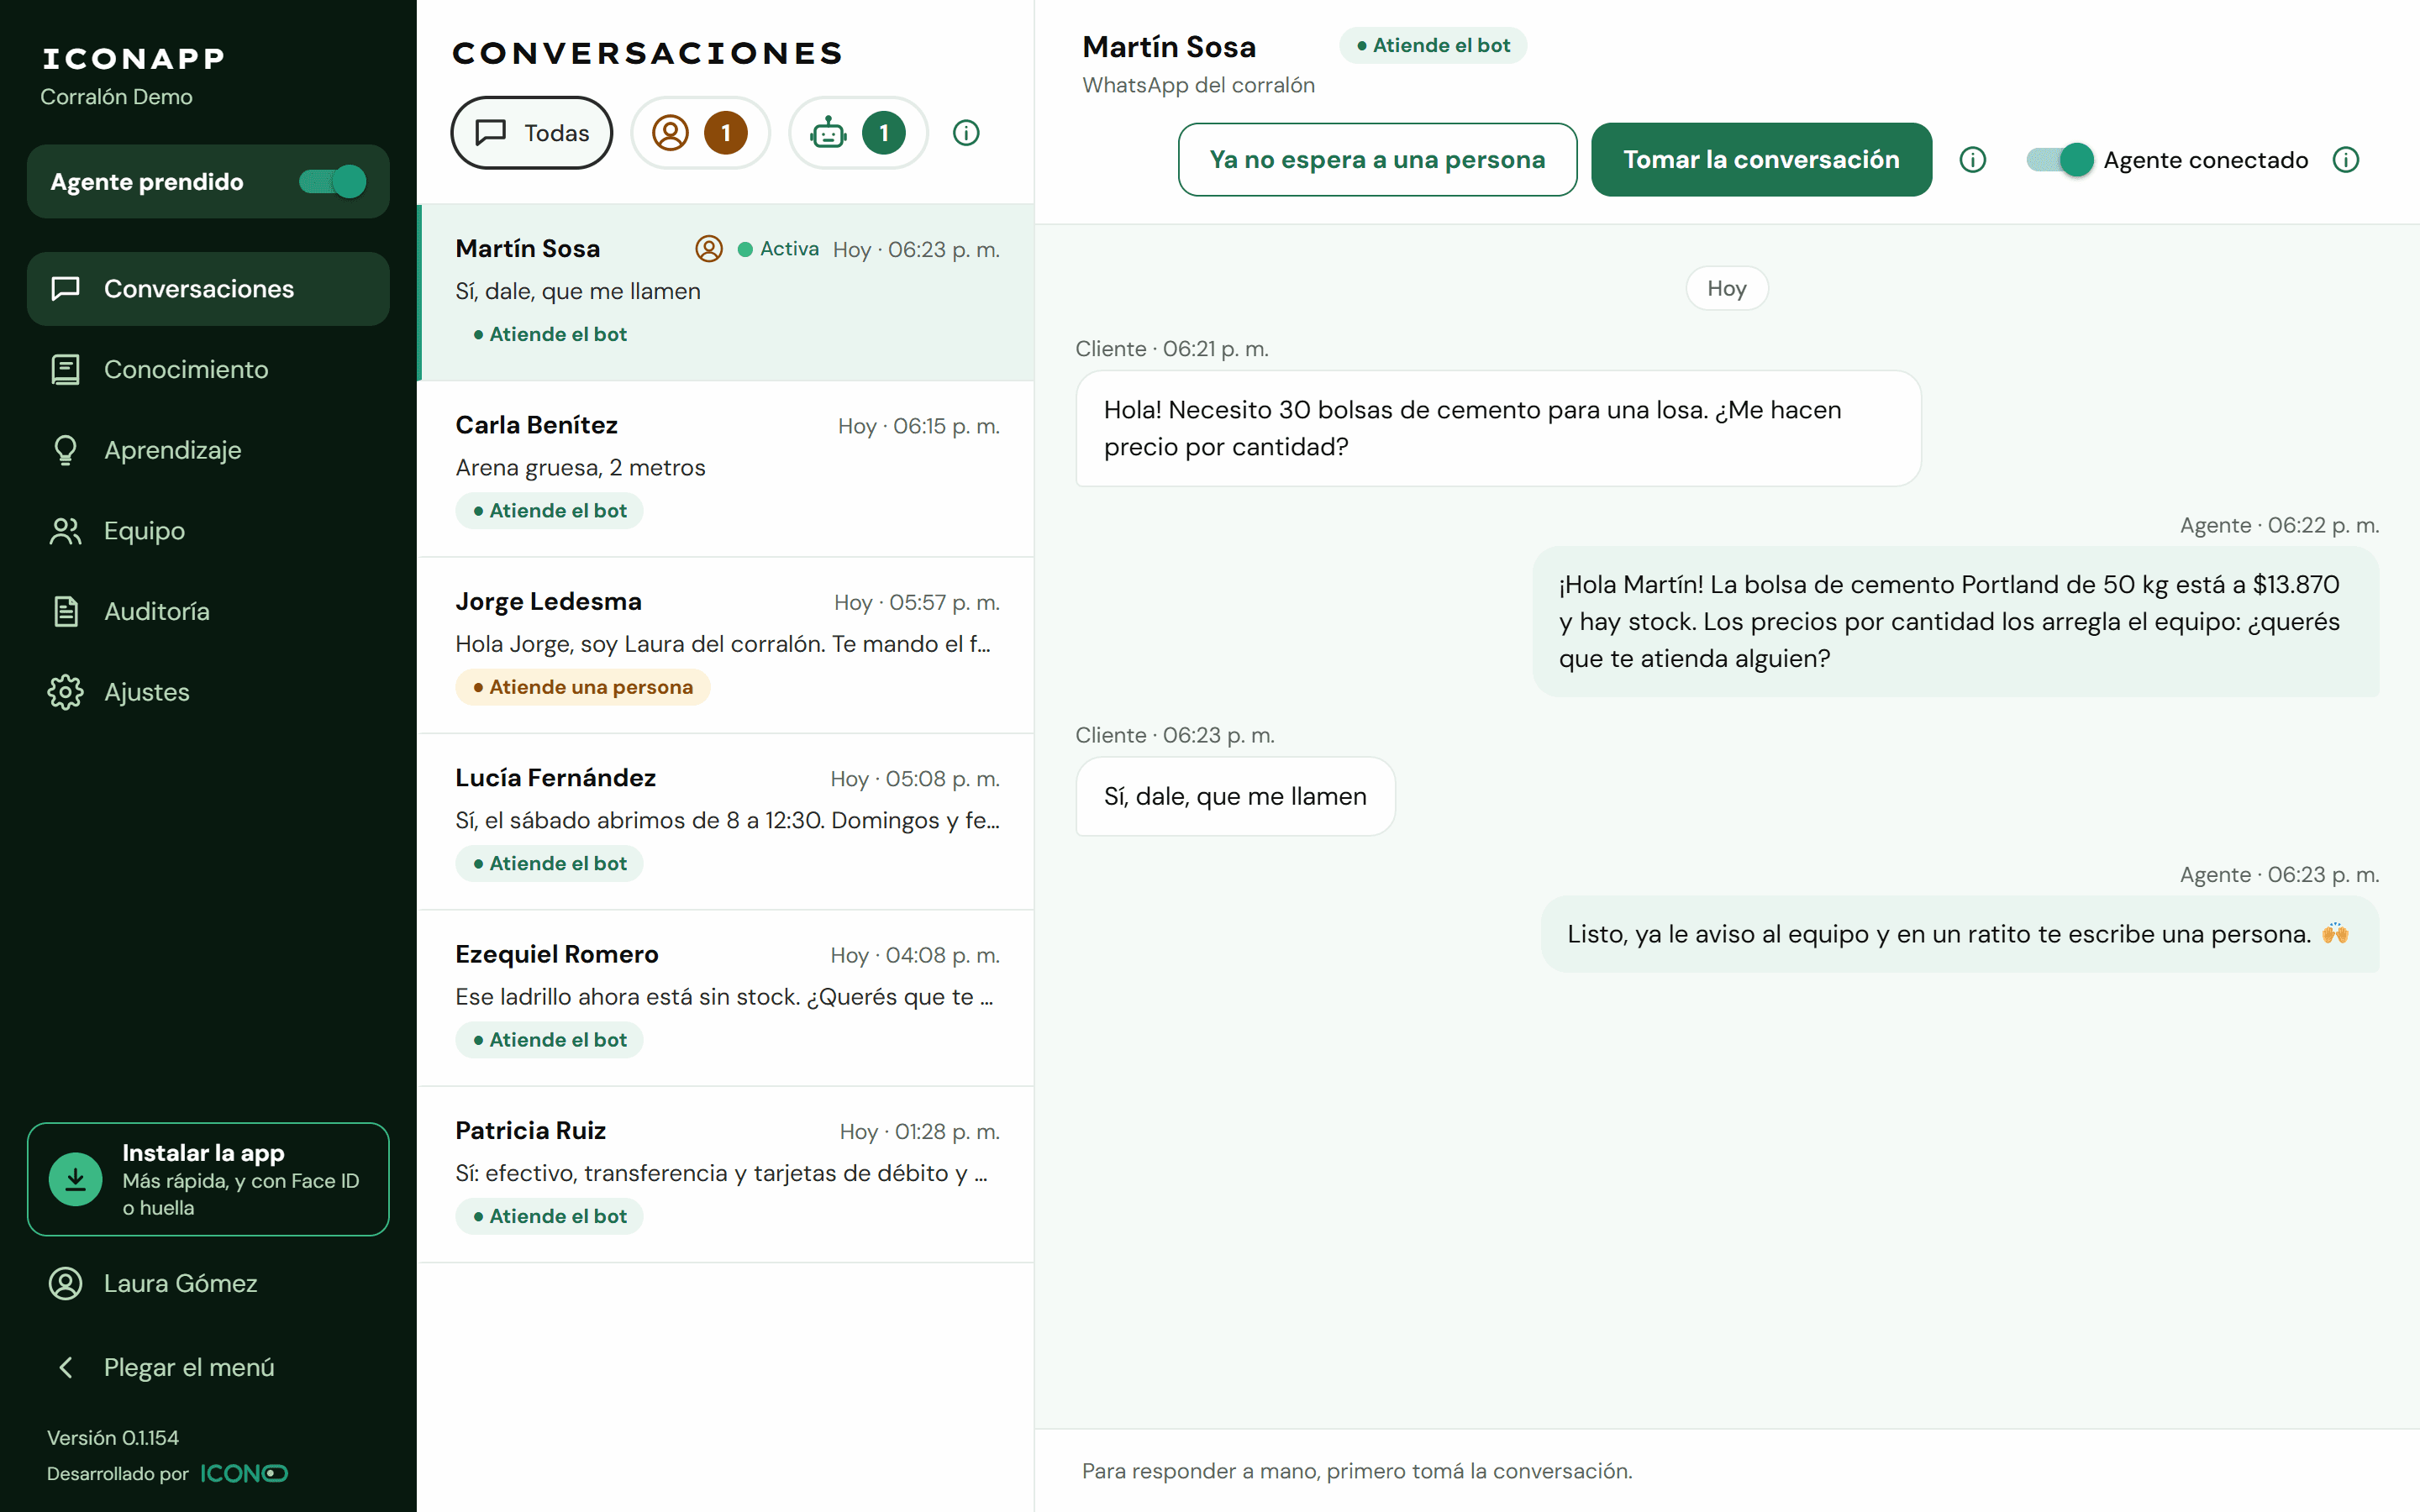2420x1512 pixels.
Task: Open Carla Benítez conversation
Action: (727, 469)
